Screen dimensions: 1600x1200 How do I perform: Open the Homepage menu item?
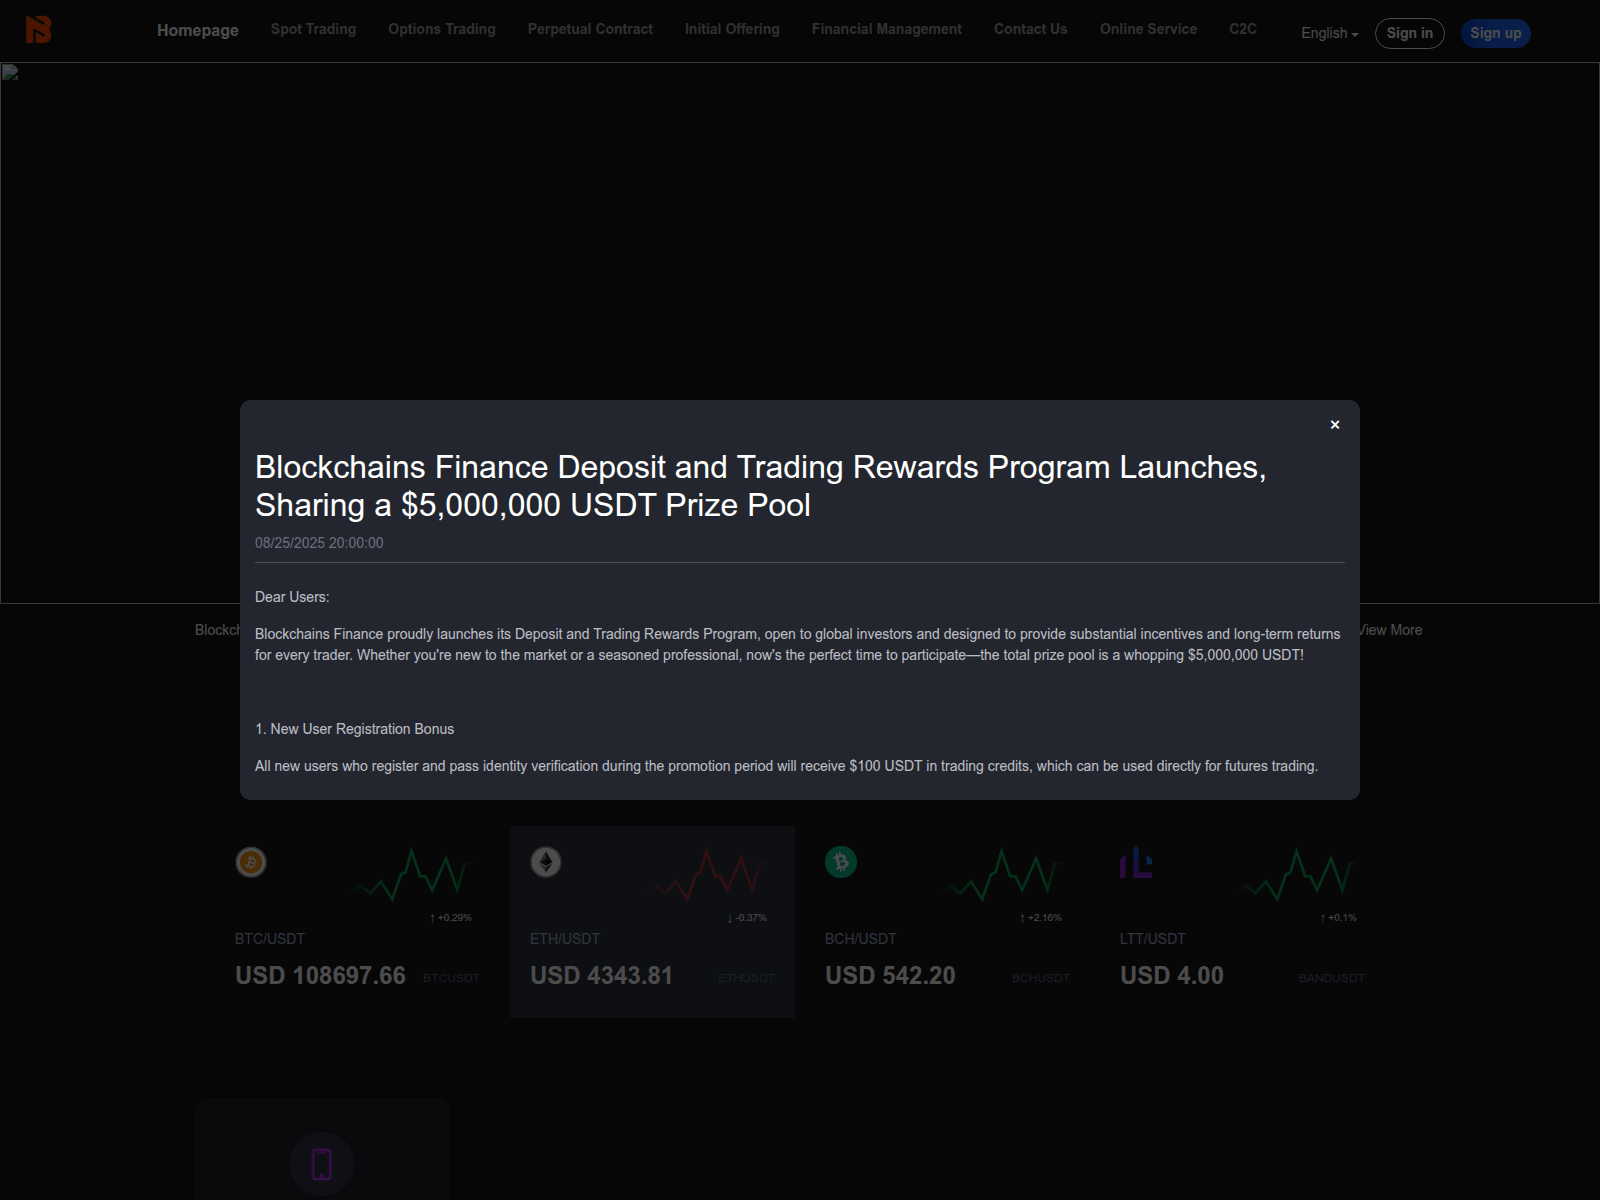(198, 30)
